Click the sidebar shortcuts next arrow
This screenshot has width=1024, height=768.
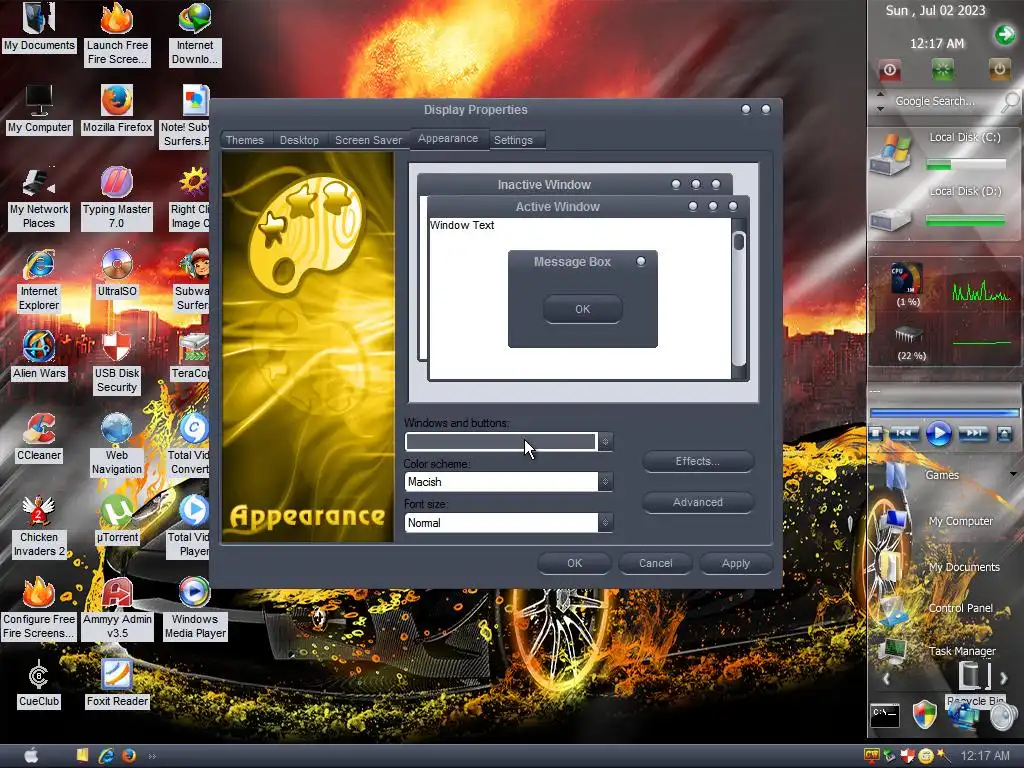[x=1004, y=679]
